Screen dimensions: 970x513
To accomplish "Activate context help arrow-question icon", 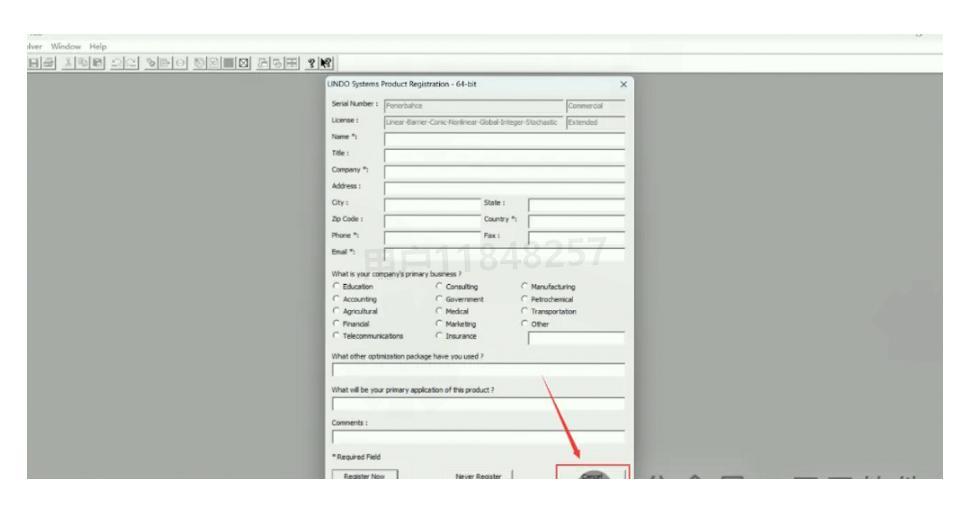I will point(325,63).
